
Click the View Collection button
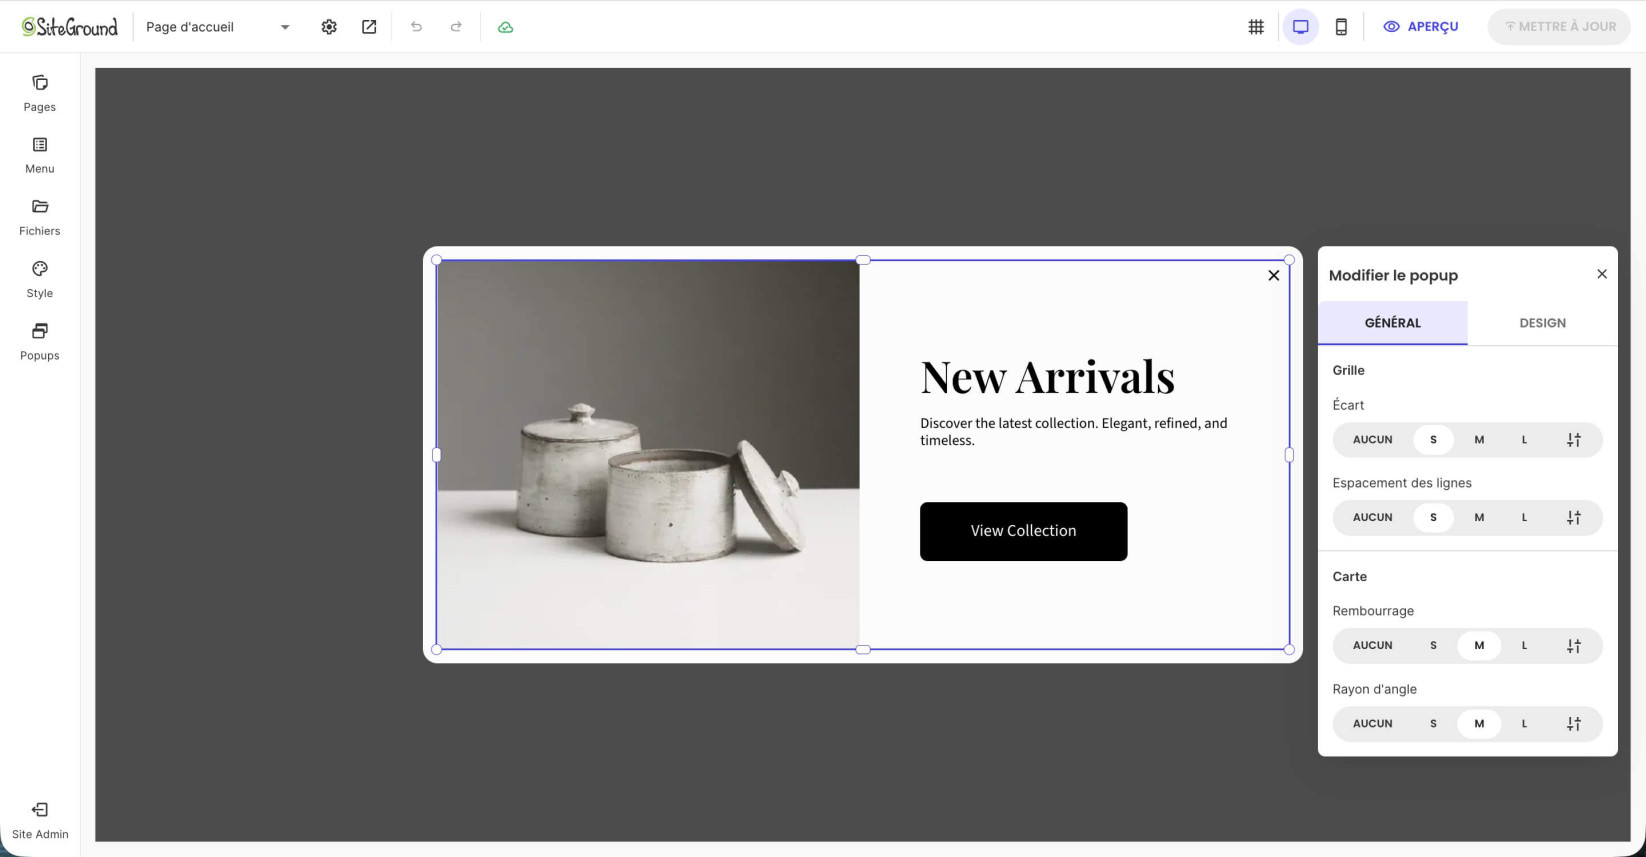click(1023, 531)
